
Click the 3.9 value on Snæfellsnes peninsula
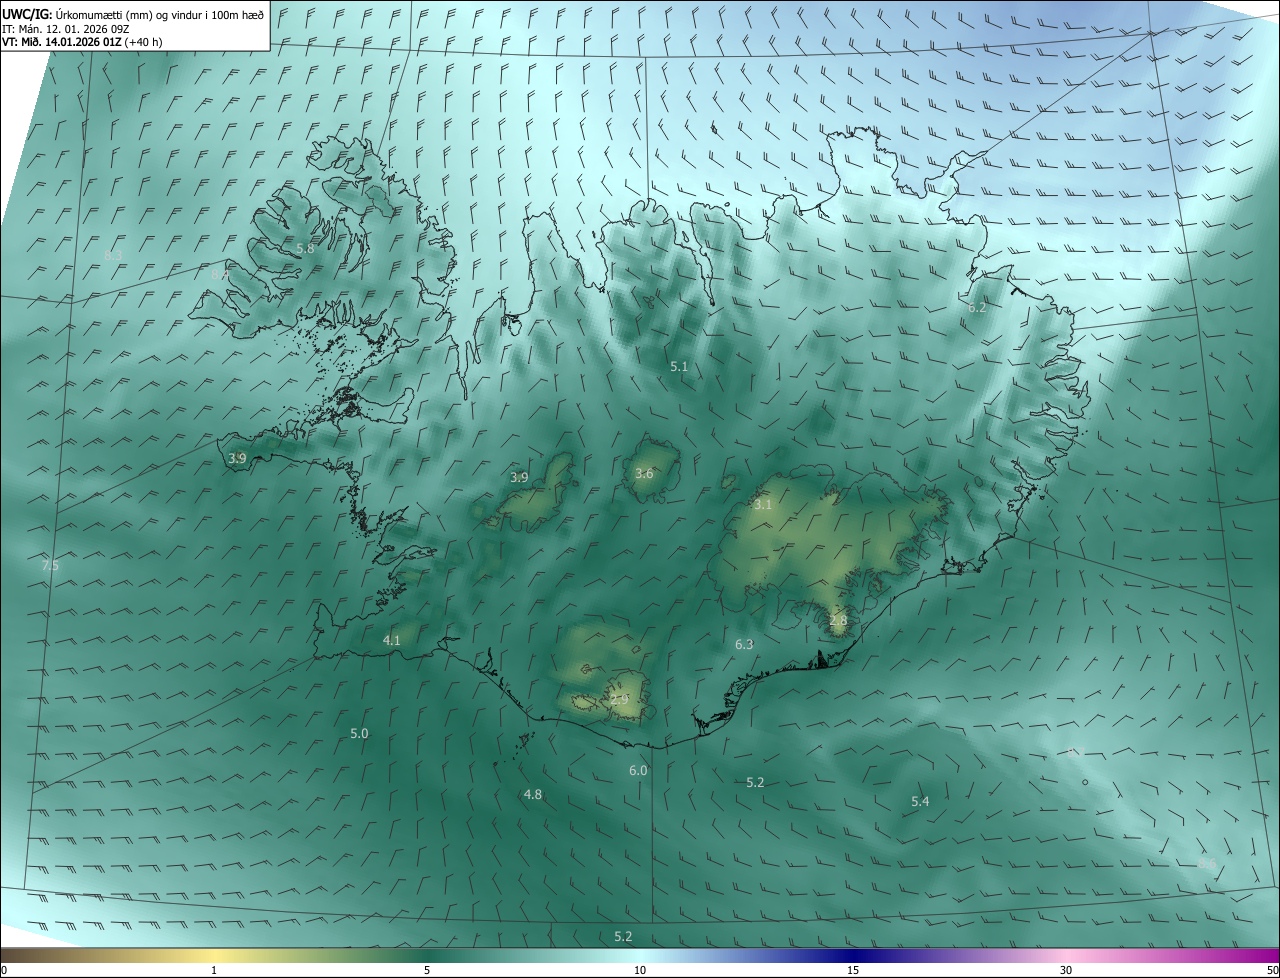click(x=237, y=458)
